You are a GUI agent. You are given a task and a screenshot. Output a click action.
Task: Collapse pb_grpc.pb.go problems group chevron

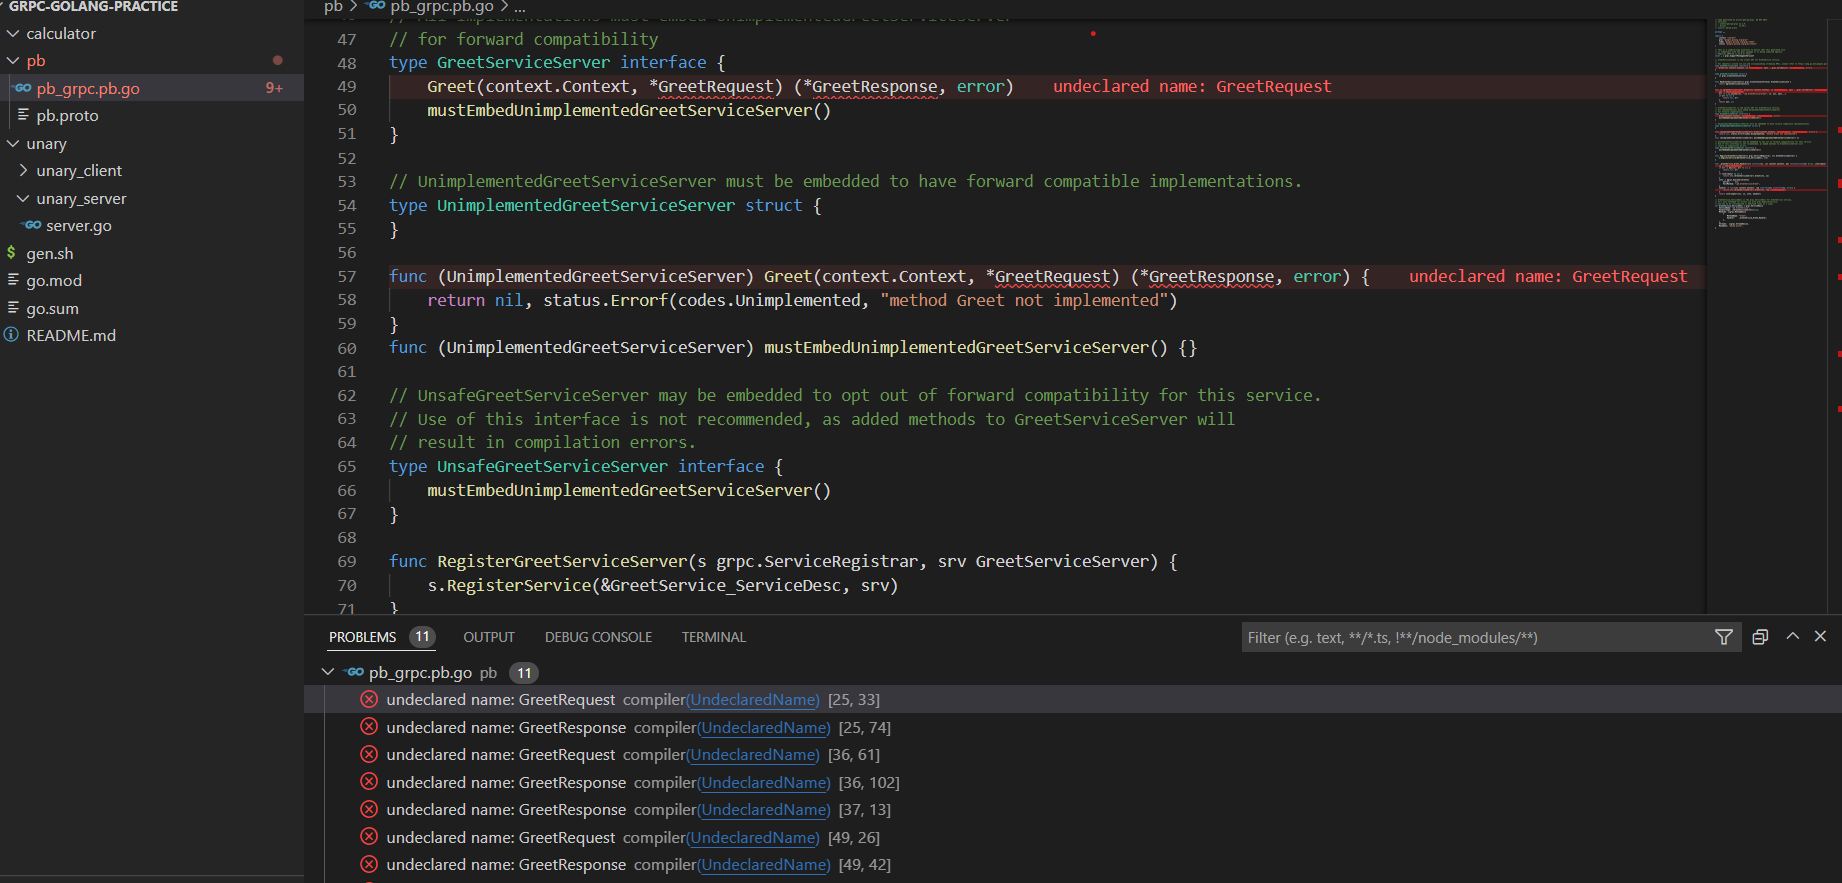coord(328,672)
